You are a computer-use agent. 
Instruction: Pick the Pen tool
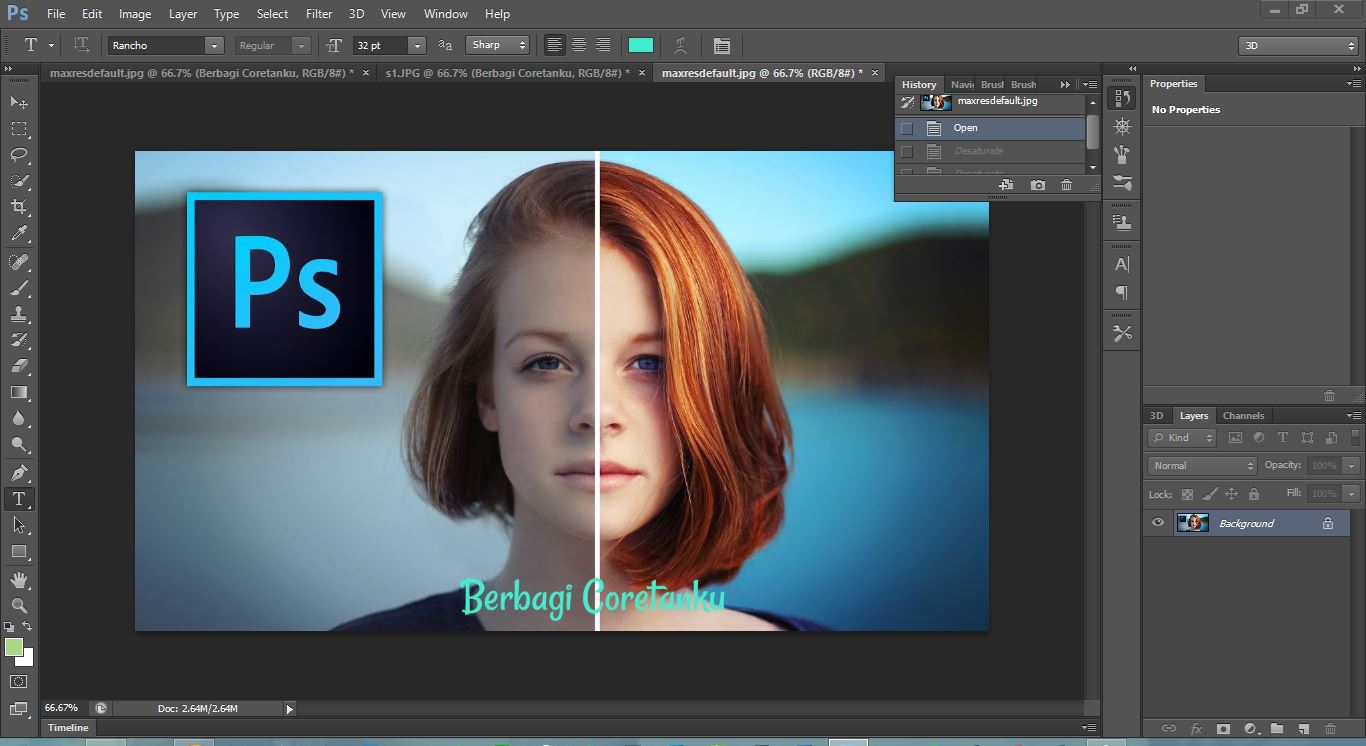tap(19, 472)
